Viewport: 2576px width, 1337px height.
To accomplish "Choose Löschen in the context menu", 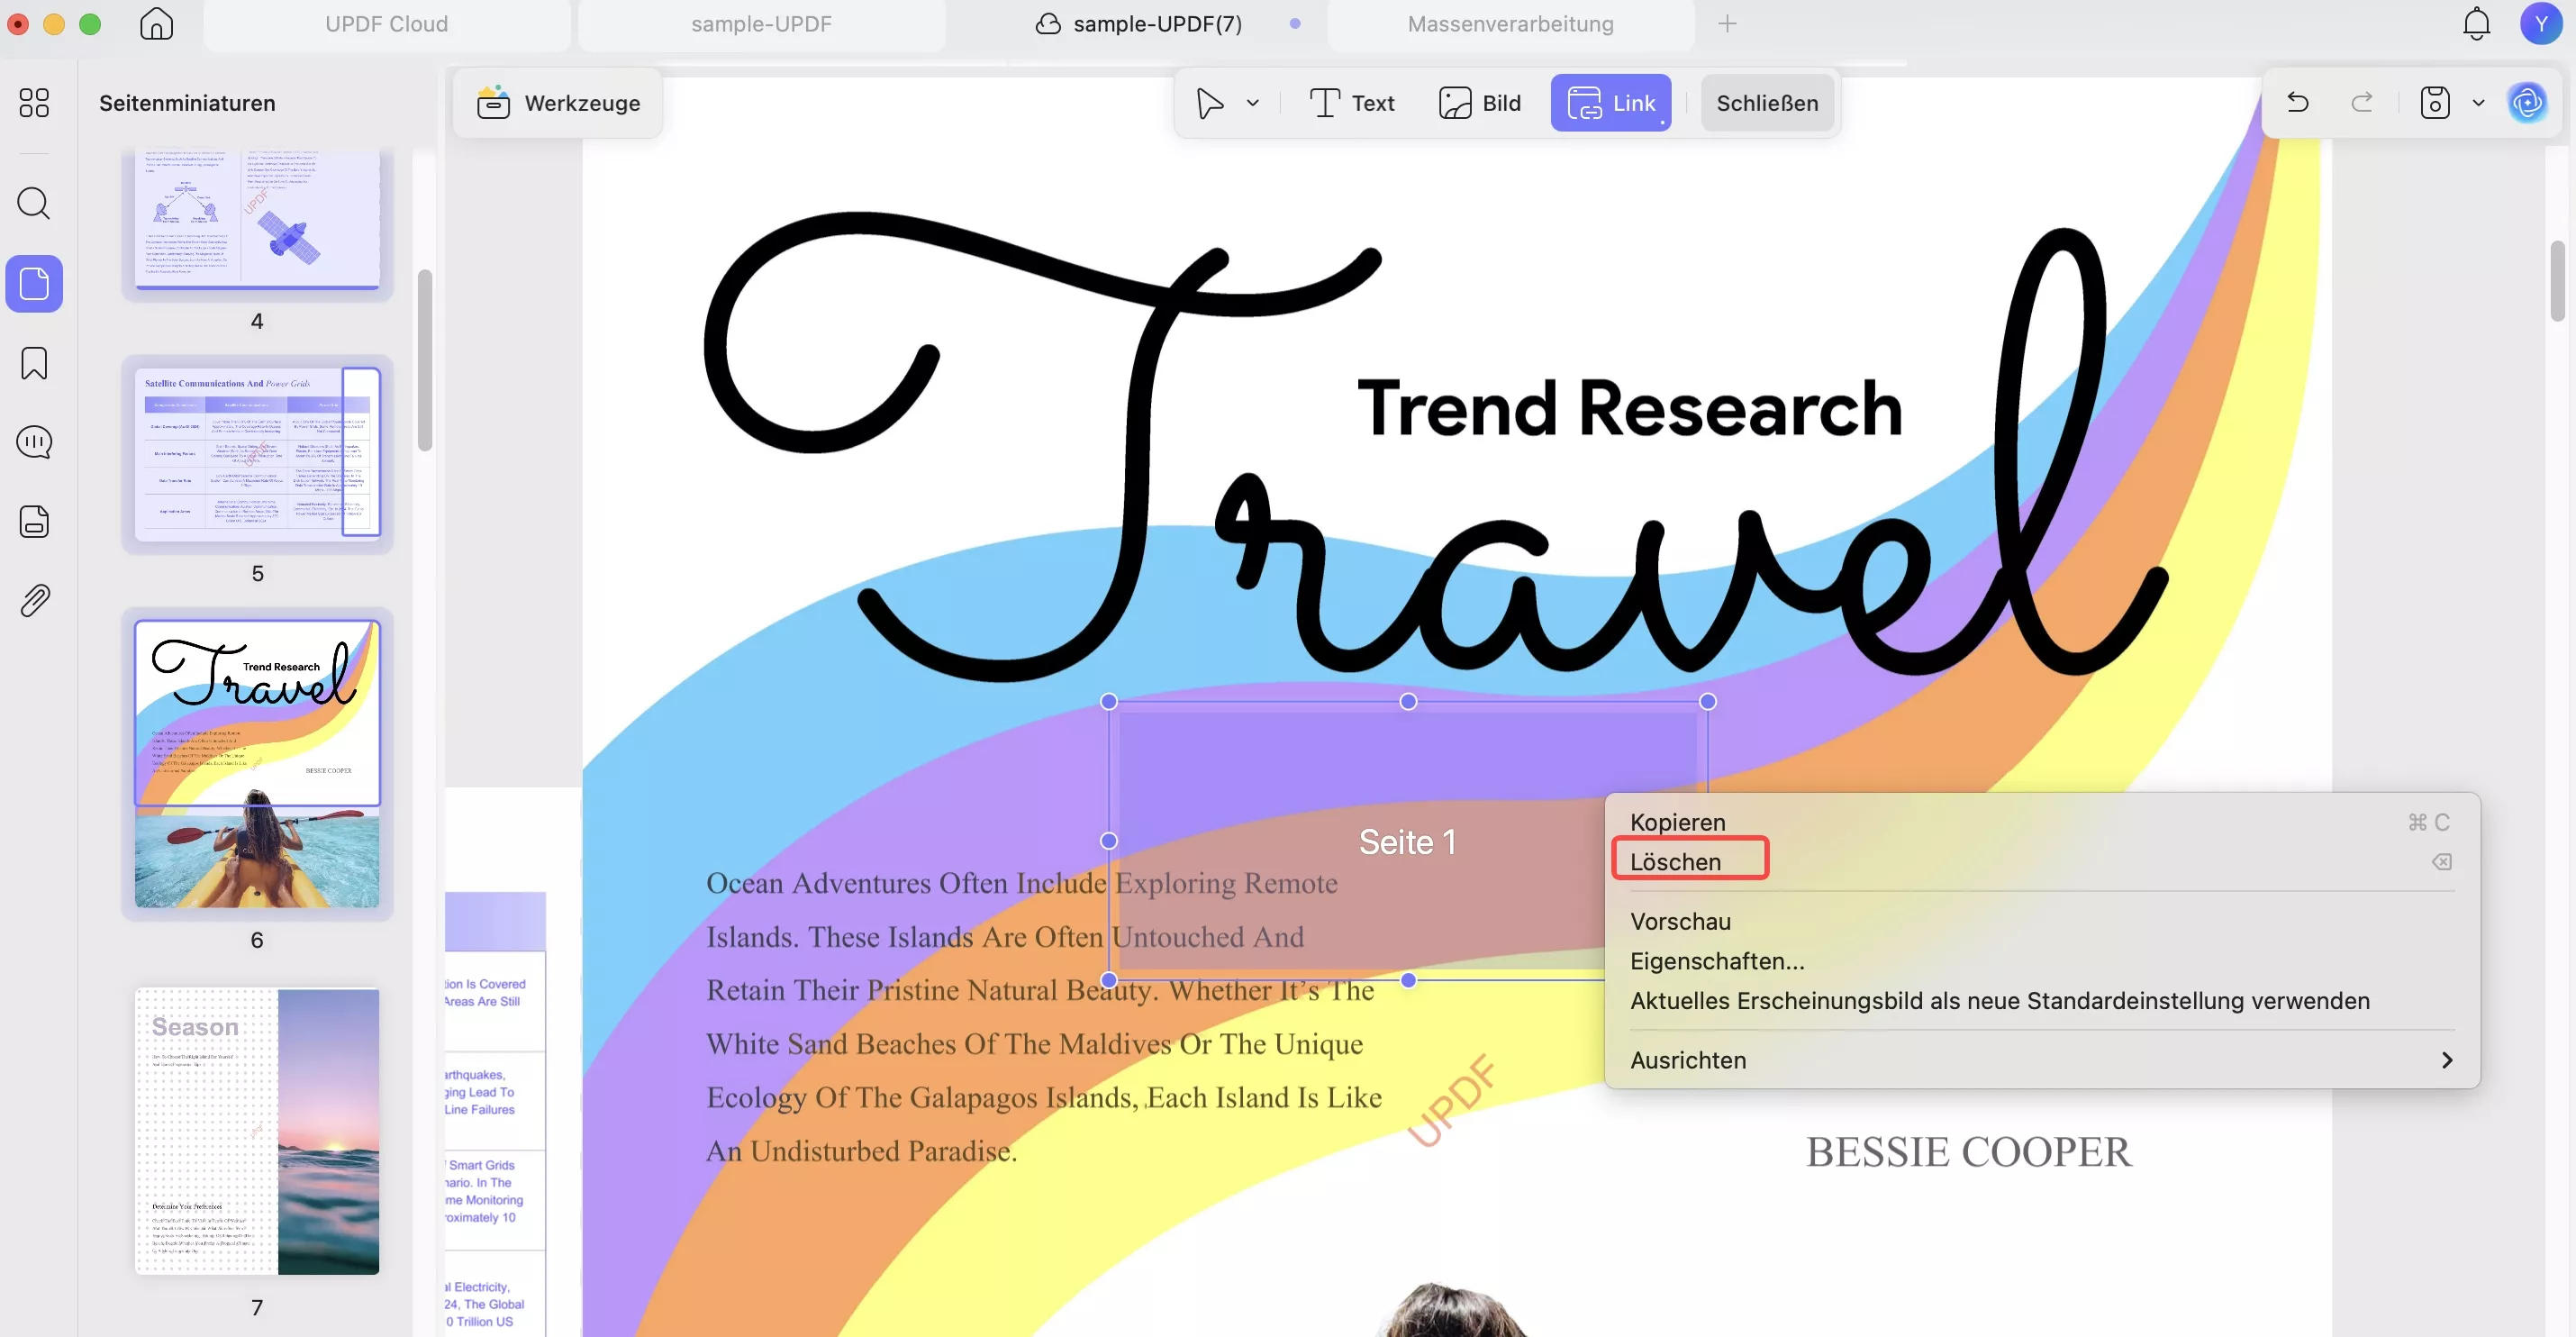I will coord(2042,862).
